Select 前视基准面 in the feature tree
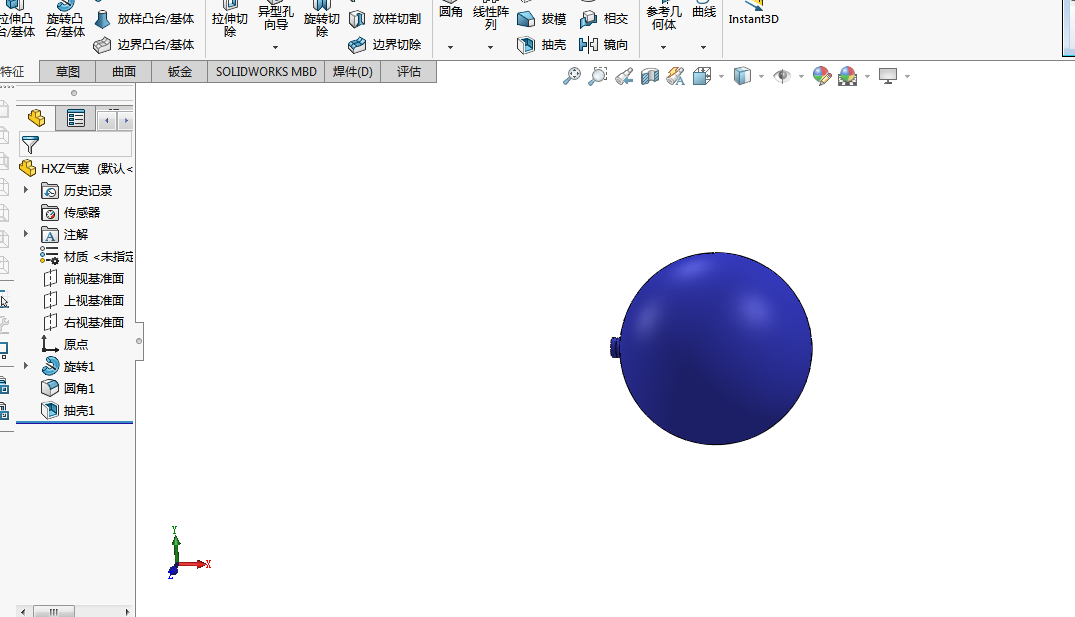This screenshot has height=617, width=1075. click(93, 278)
